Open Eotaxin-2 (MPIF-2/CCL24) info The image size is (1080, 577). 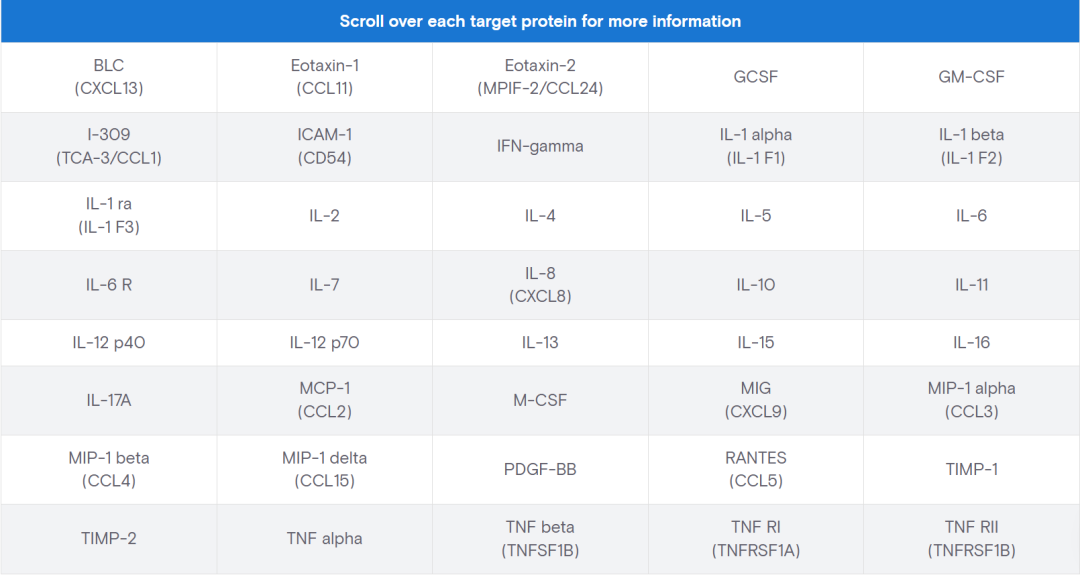tap(540, 77)
